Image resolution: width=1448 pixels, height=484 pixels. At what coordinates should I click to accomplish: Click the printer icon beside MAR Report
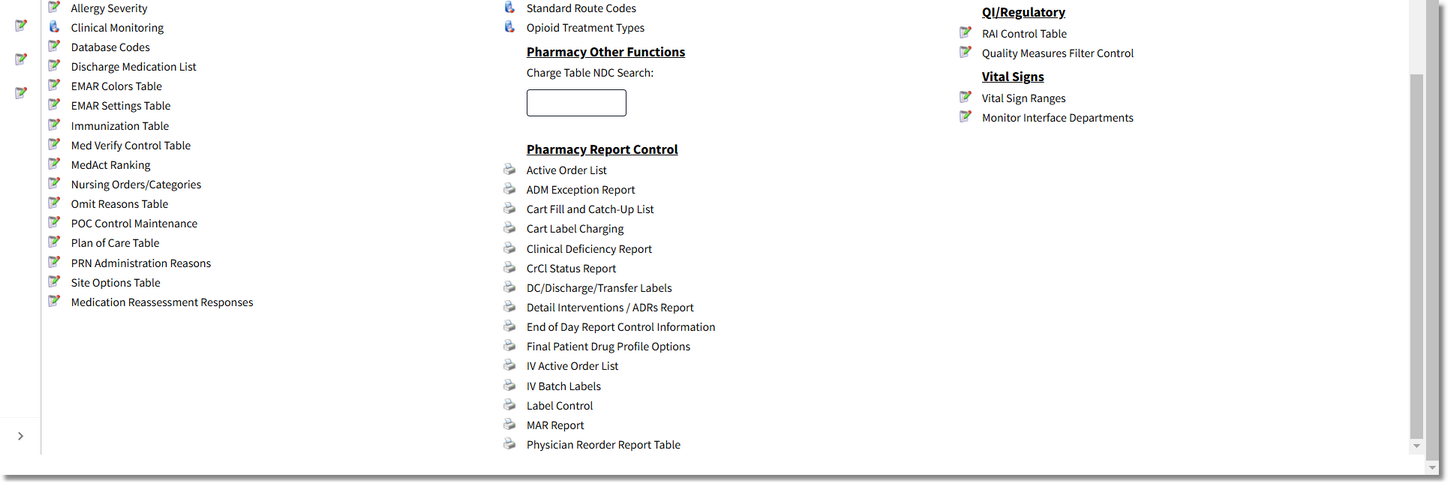click(x=509, y=425)
